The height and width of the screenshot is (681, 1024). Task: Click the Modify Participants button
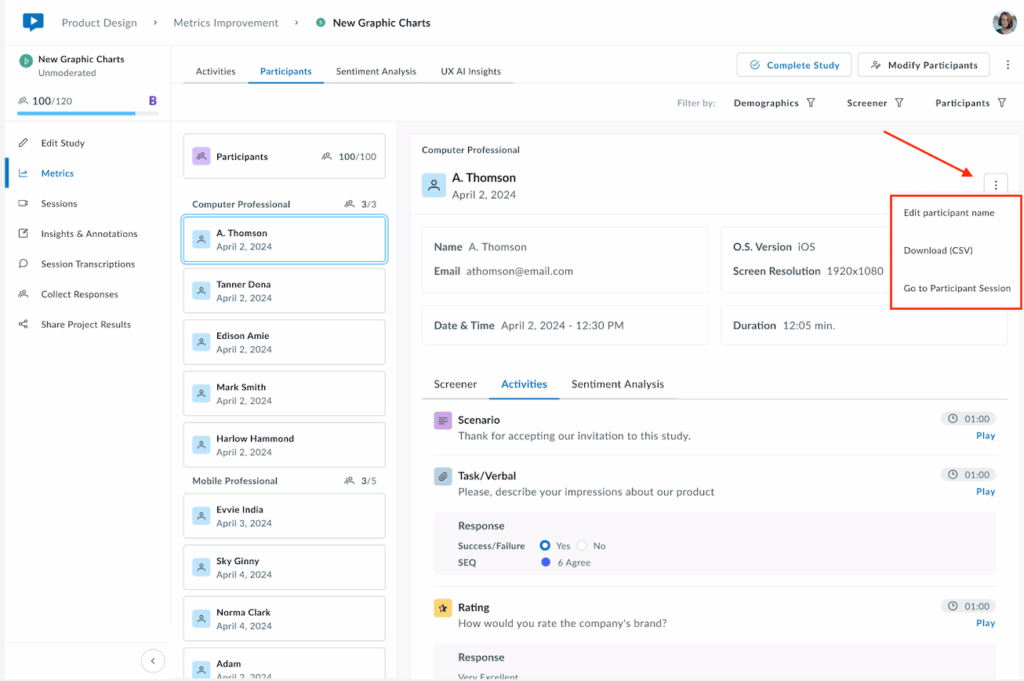pos(923,65)
